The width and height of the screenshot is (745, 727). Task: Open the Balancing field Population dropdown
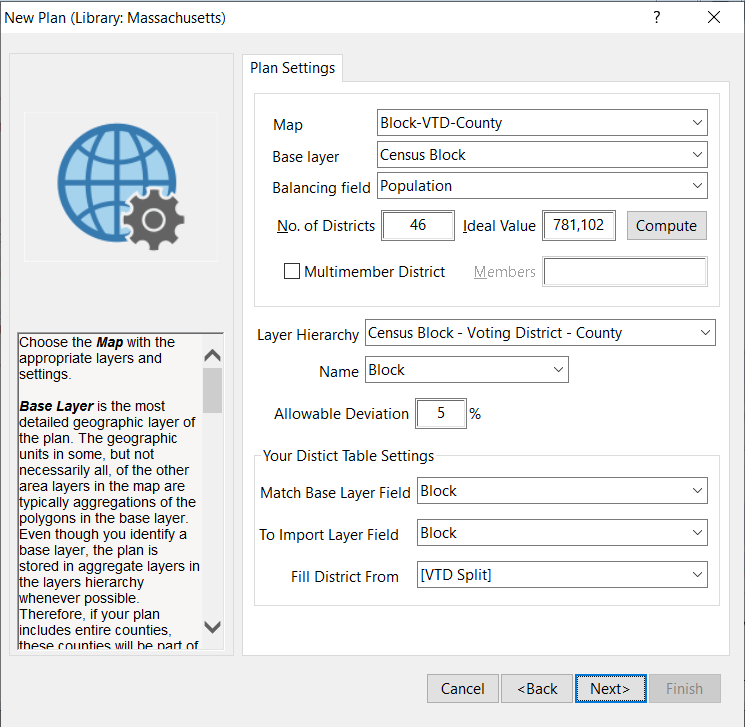(x=542, y=186)
